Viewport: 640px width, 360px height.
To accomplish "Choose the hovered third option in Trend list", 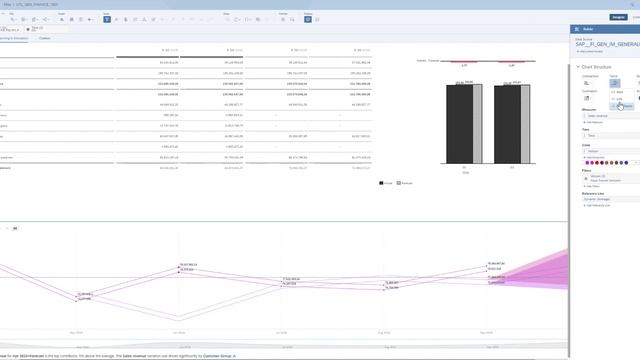I will pos(622,106).
